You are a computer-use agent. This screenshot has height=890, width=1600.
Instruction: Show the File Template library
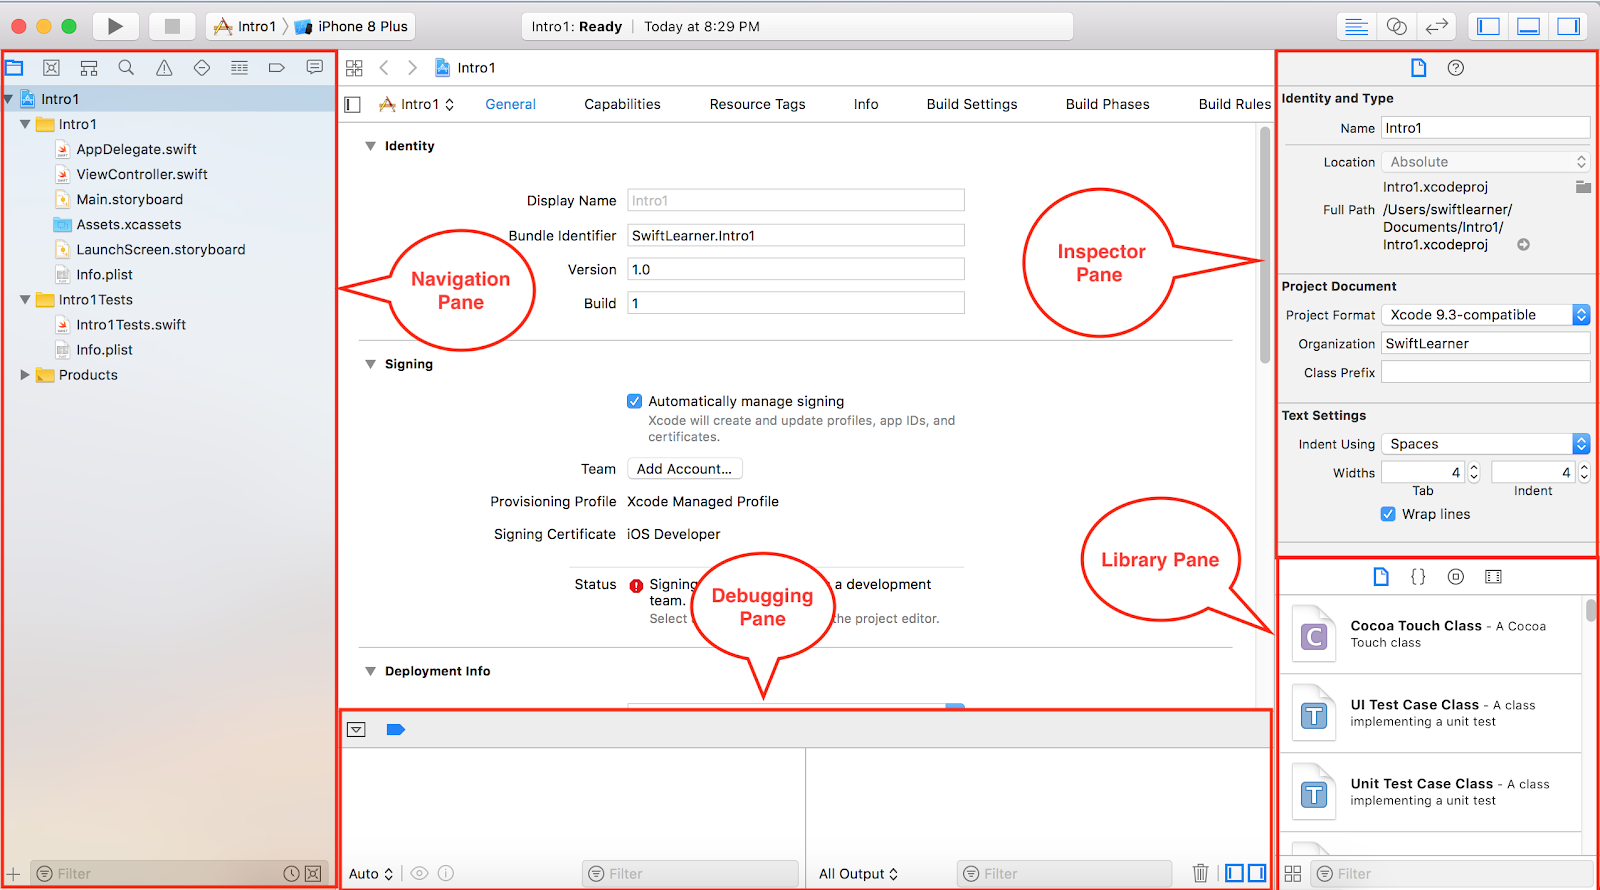tap(1381, 577)
